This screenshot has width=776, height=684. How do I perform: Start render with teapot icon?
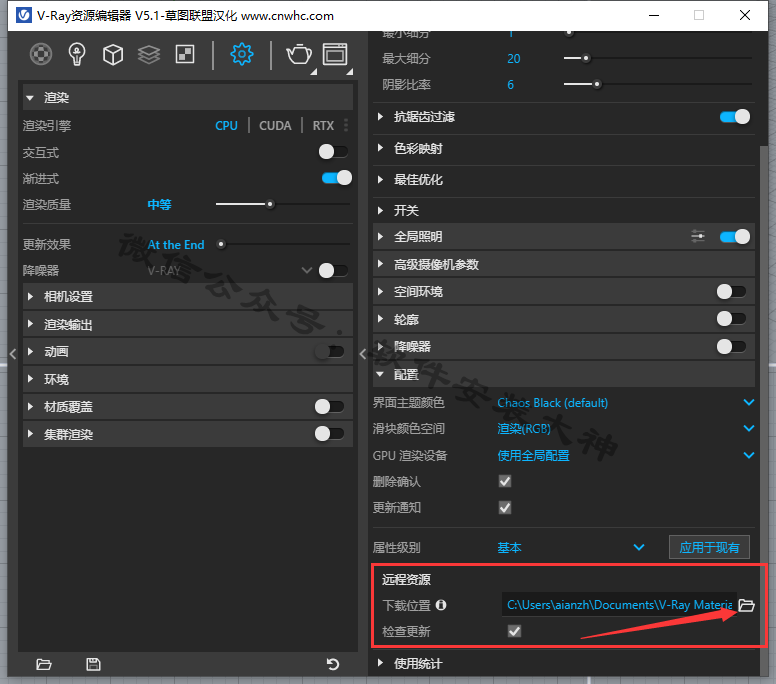(x=299, y=54)
